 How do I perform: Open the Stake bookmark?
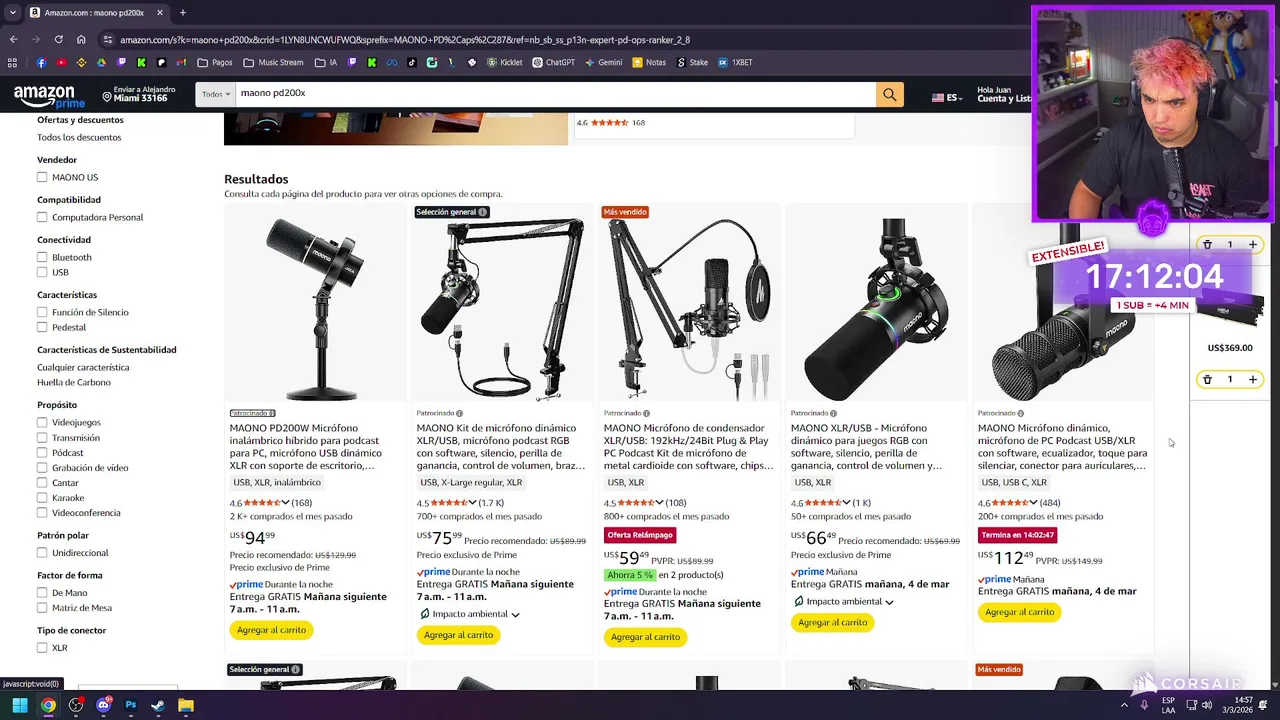pos(692,62)
